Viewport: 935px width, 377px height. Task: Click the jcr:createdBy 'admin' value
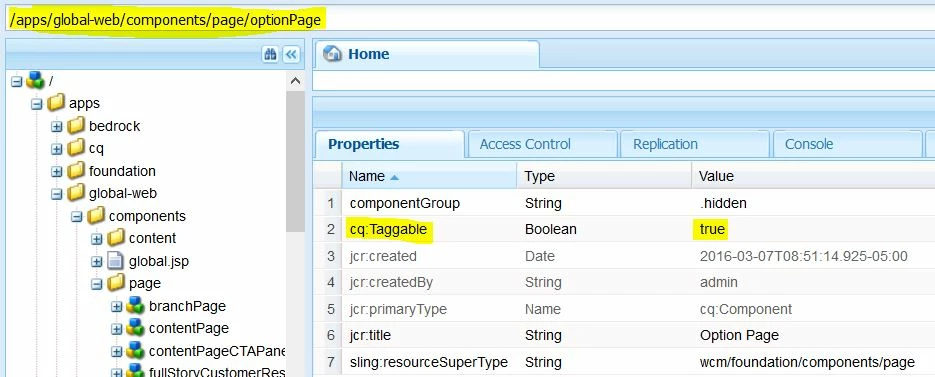[719, 282]
